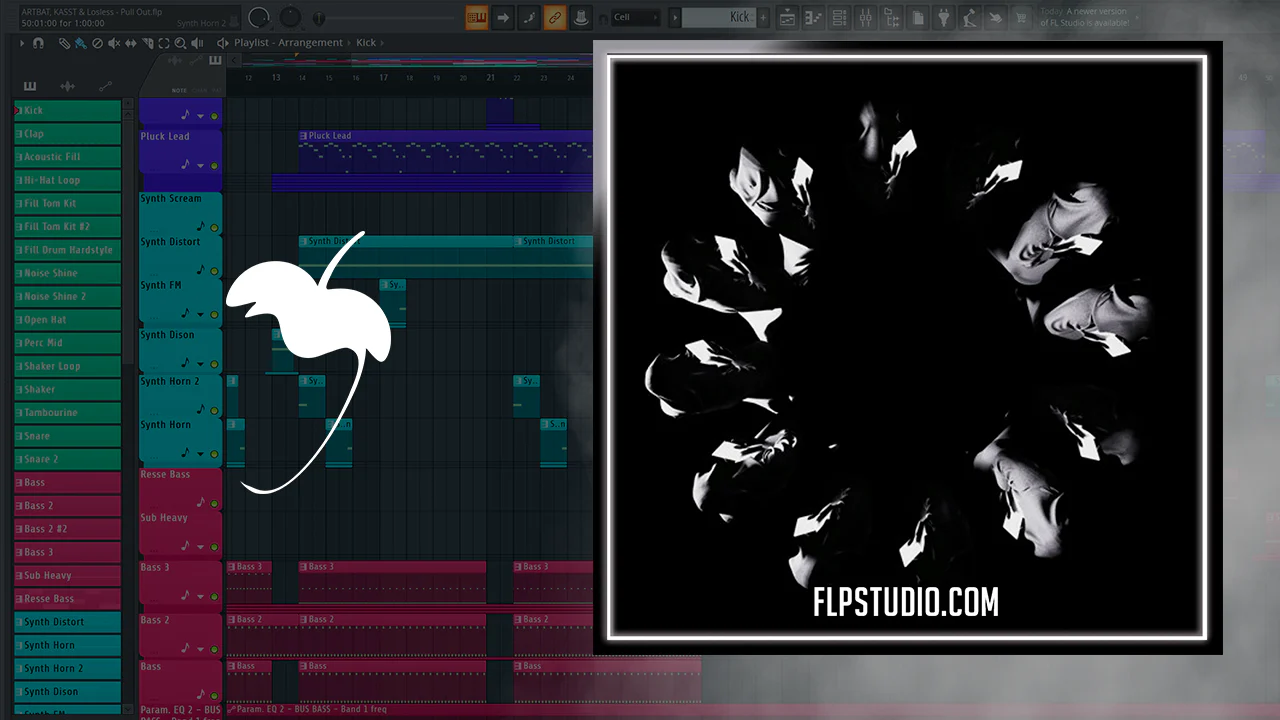Add a new pattern with plus button
Image resolution: width=1280 pixels, height=720 pixels.
coord(764,17)
